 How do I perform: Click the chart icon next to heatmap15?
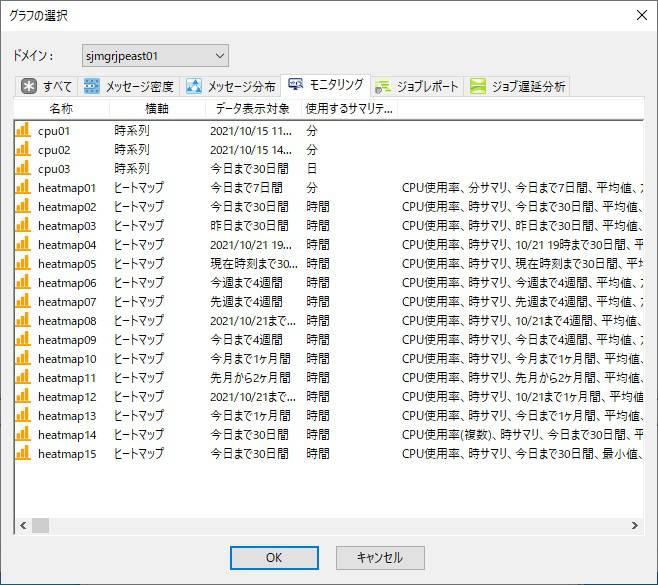(x=23, y=453)
